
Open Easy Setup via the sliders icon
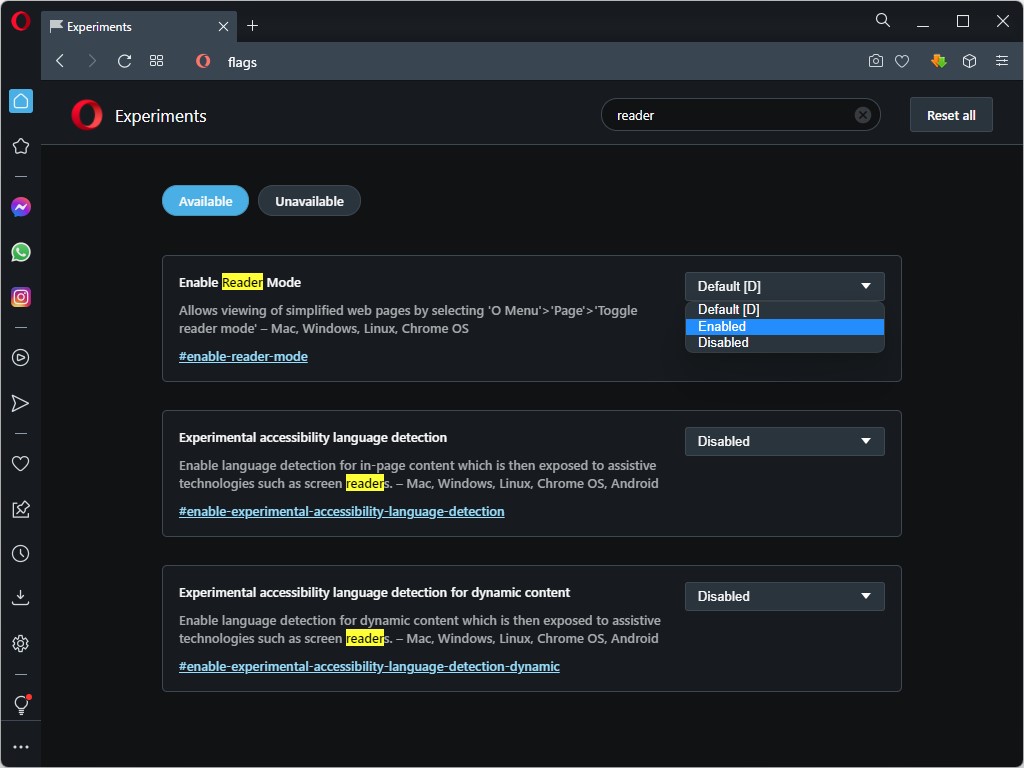point(1001,61)
